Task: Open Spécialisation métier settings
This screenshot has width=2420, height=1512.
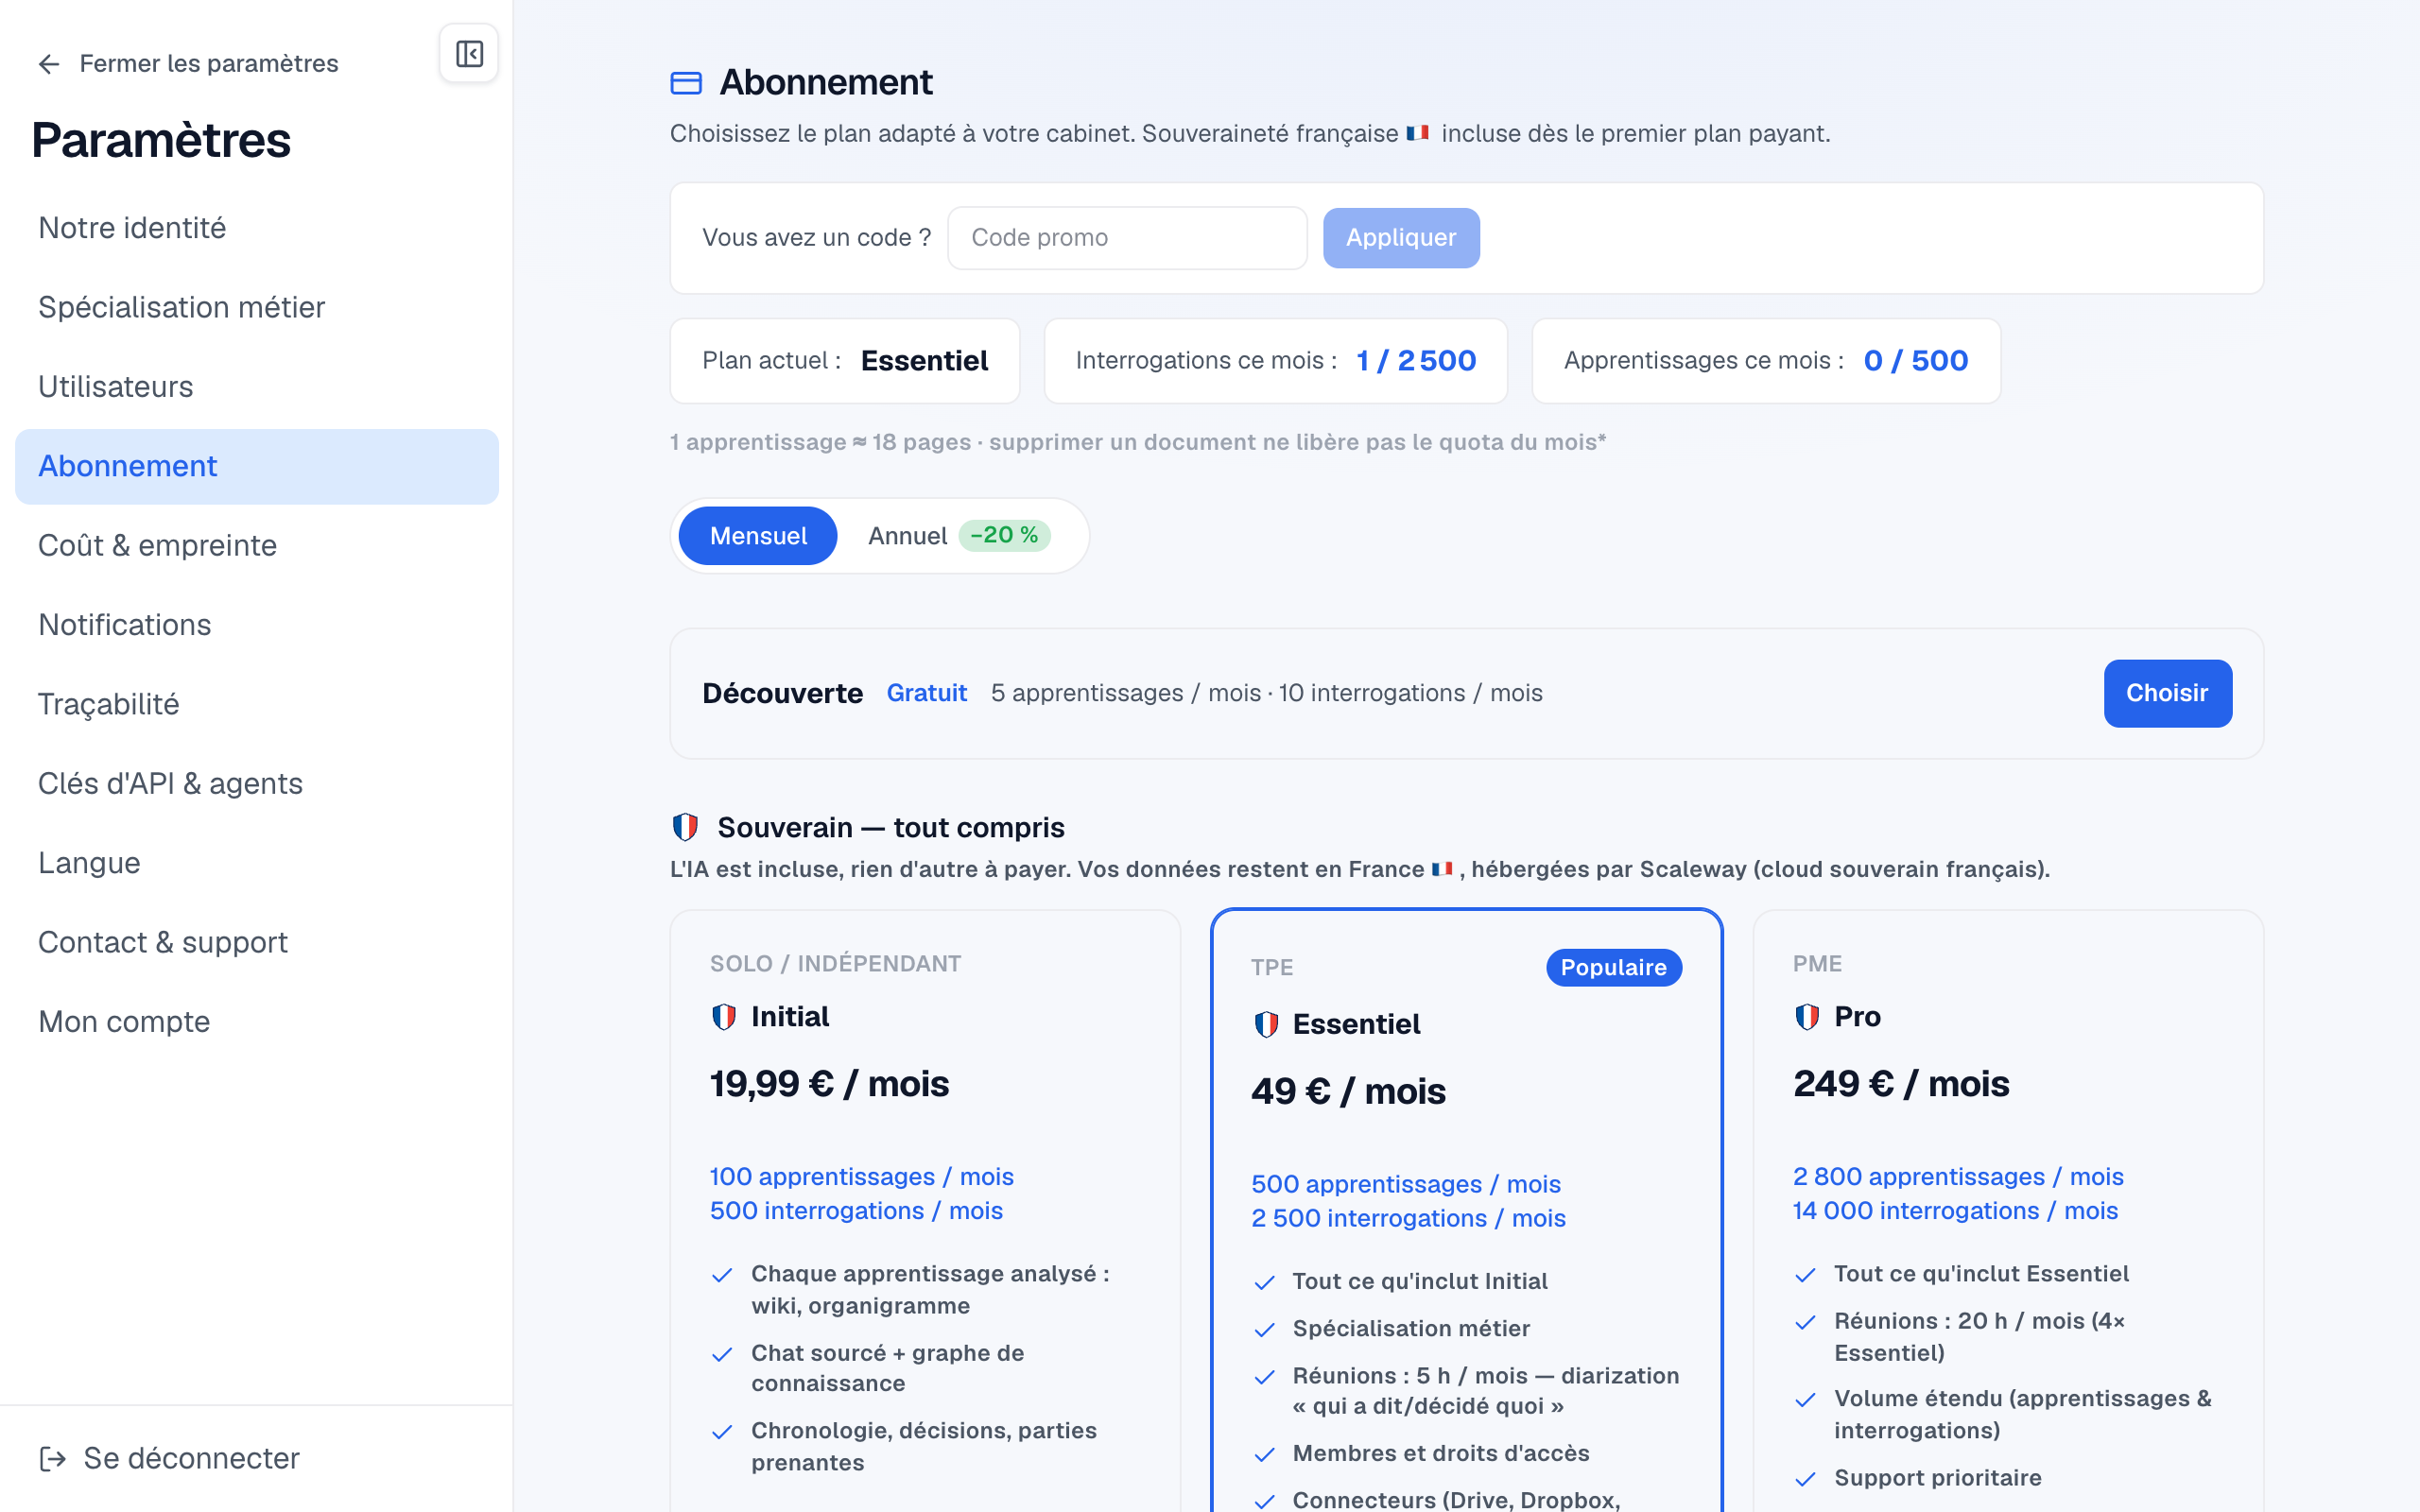Action: 257,308
